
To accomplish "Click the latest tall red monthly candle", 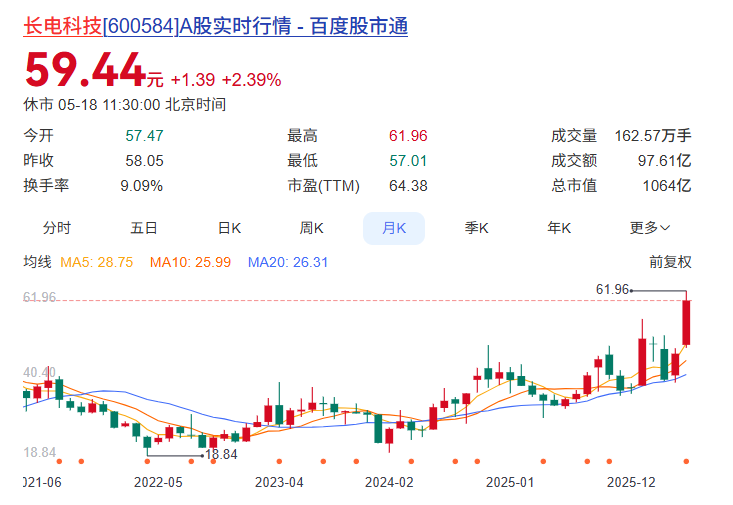I will tap(686, 323).
